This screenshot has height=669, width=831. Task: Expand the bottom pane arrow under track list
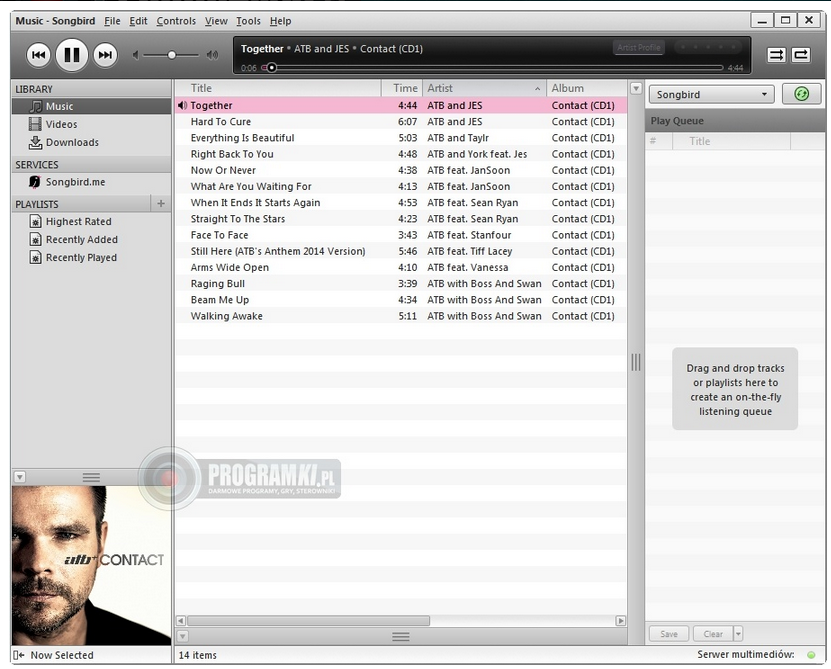click(182, 636)
